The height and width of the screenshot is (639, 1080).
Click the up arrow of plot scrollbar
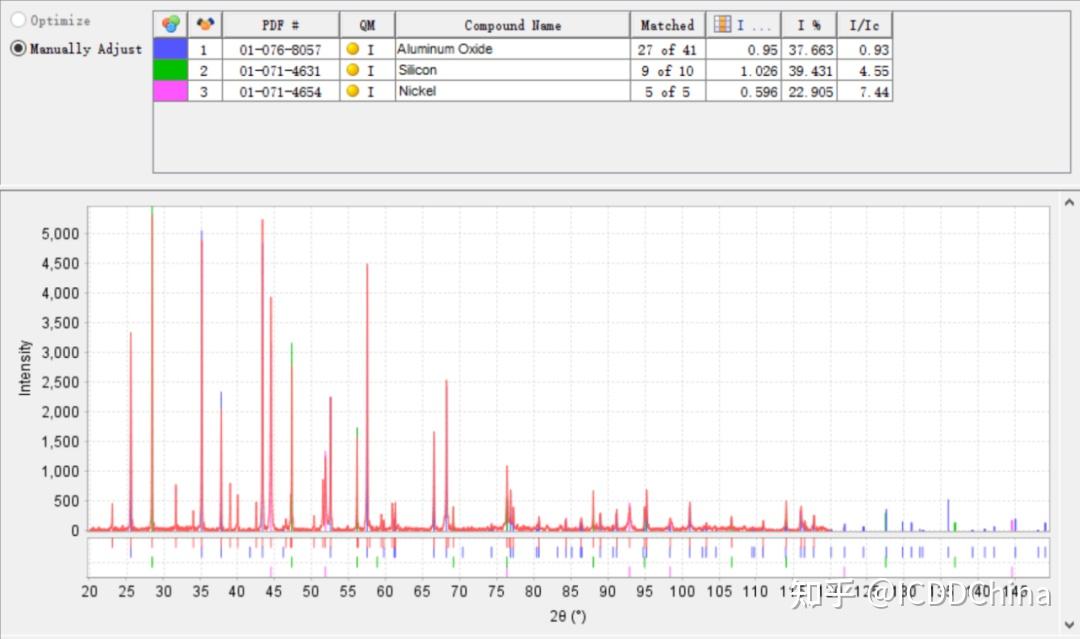(1069, 202)
